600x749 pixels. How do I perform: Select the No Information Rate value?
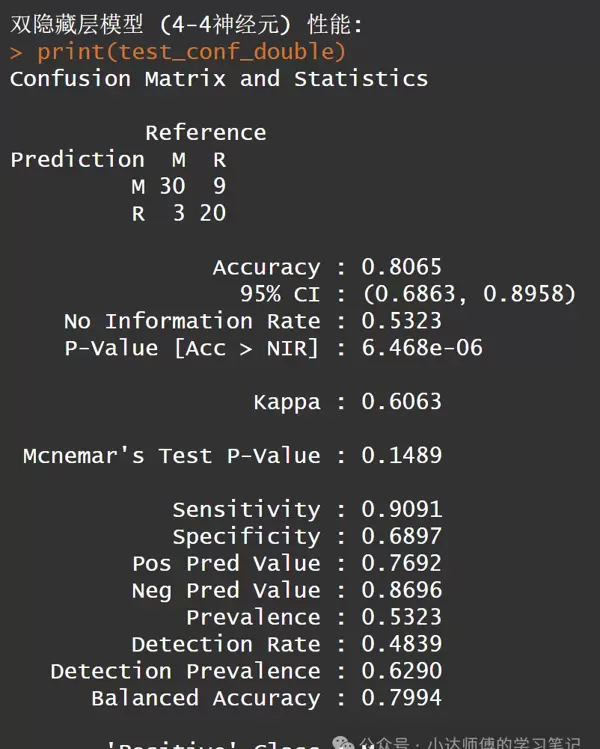pos(401,321)
